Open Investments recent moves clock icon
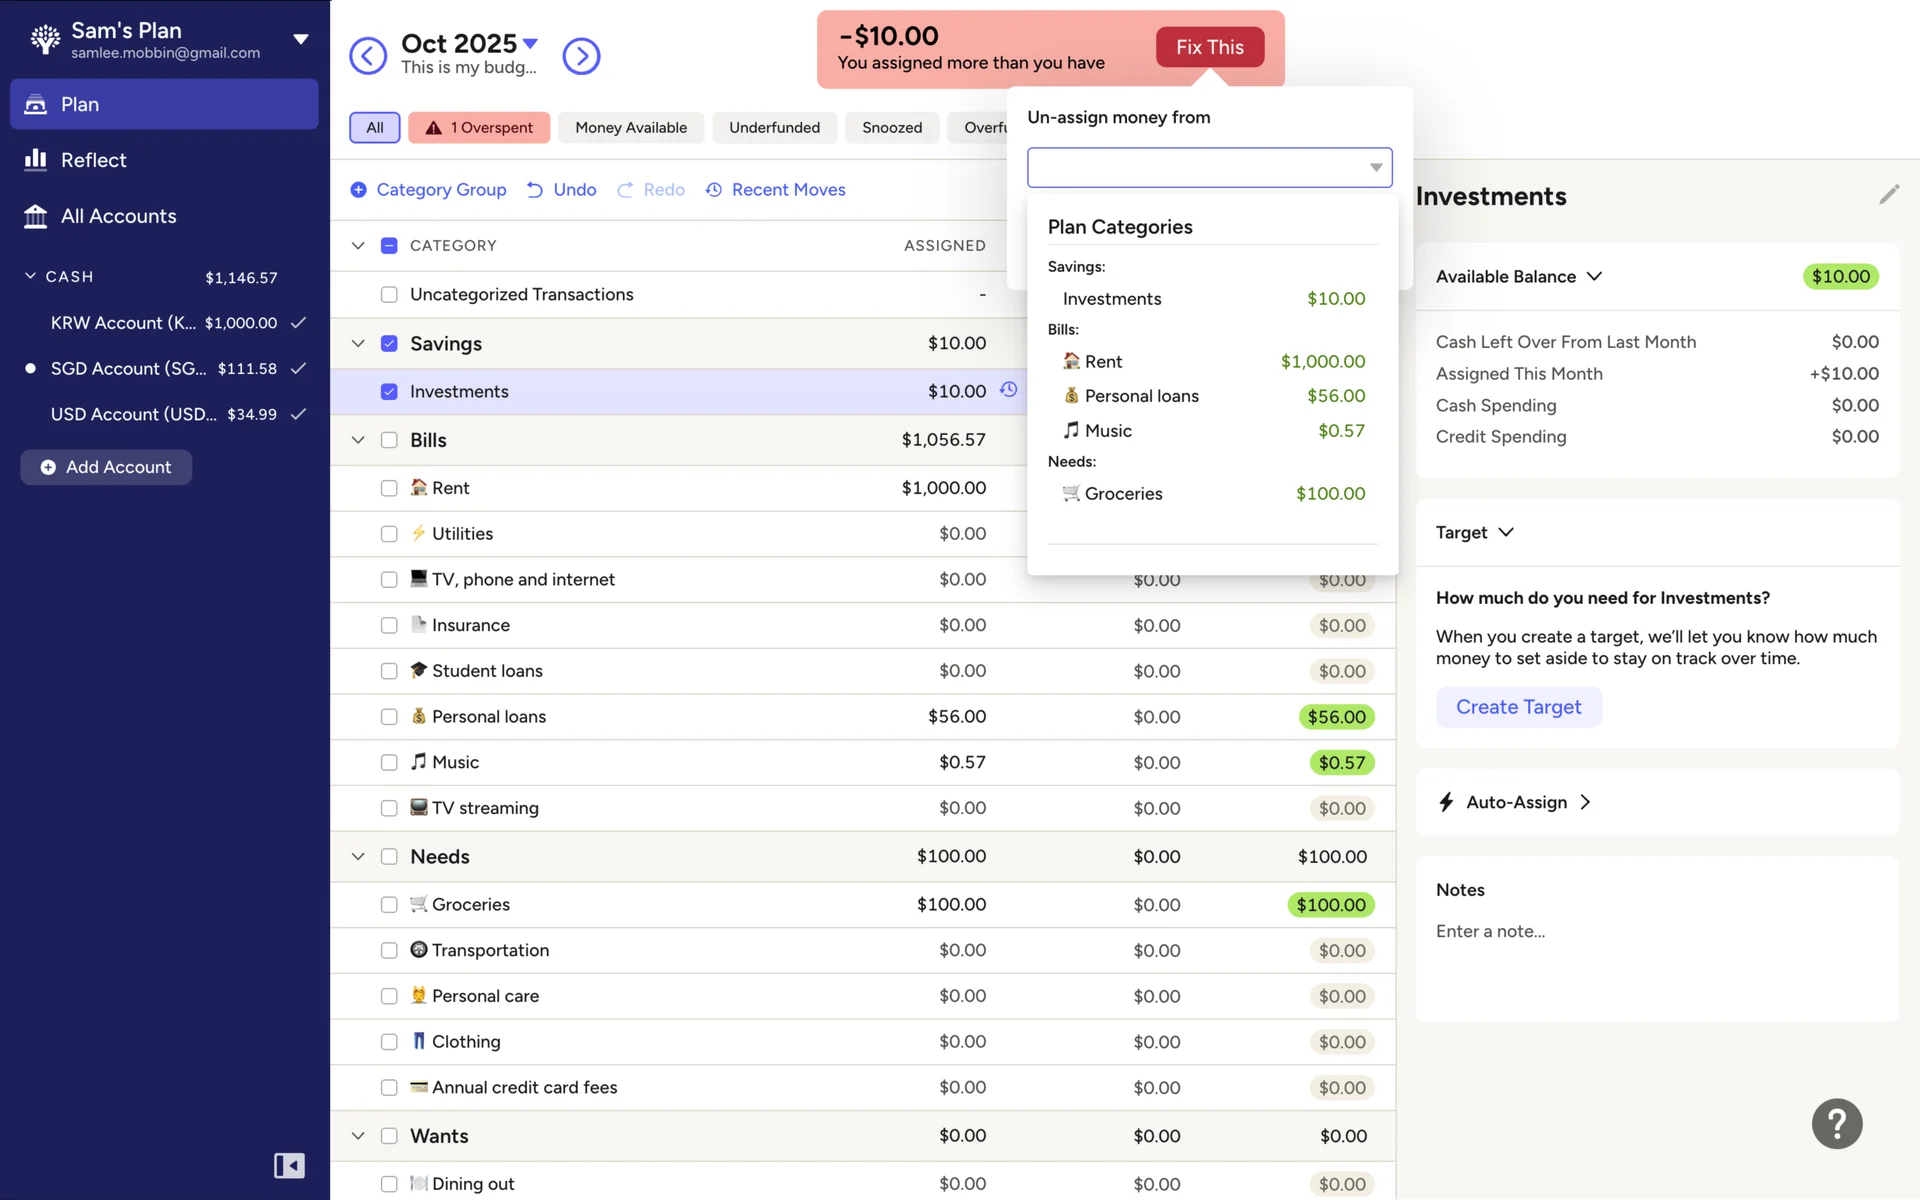This screenshot has height=1200, width=1920. pos(1009,390)
